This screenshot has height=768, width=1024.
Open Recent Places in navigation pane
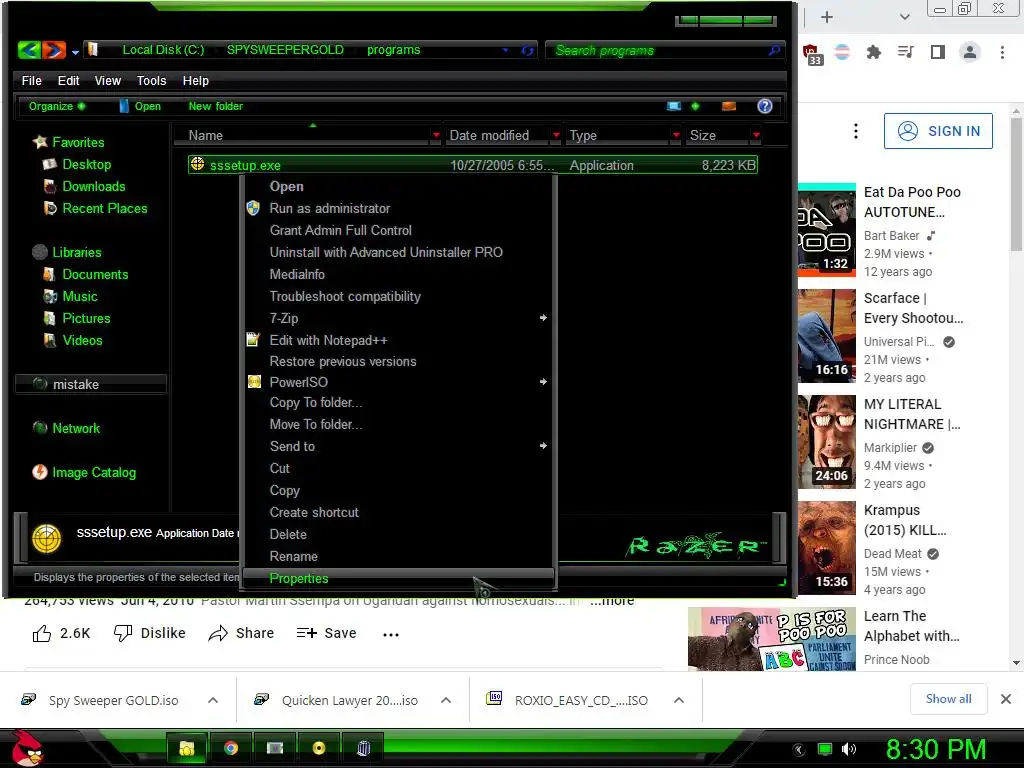pos(104,208)
